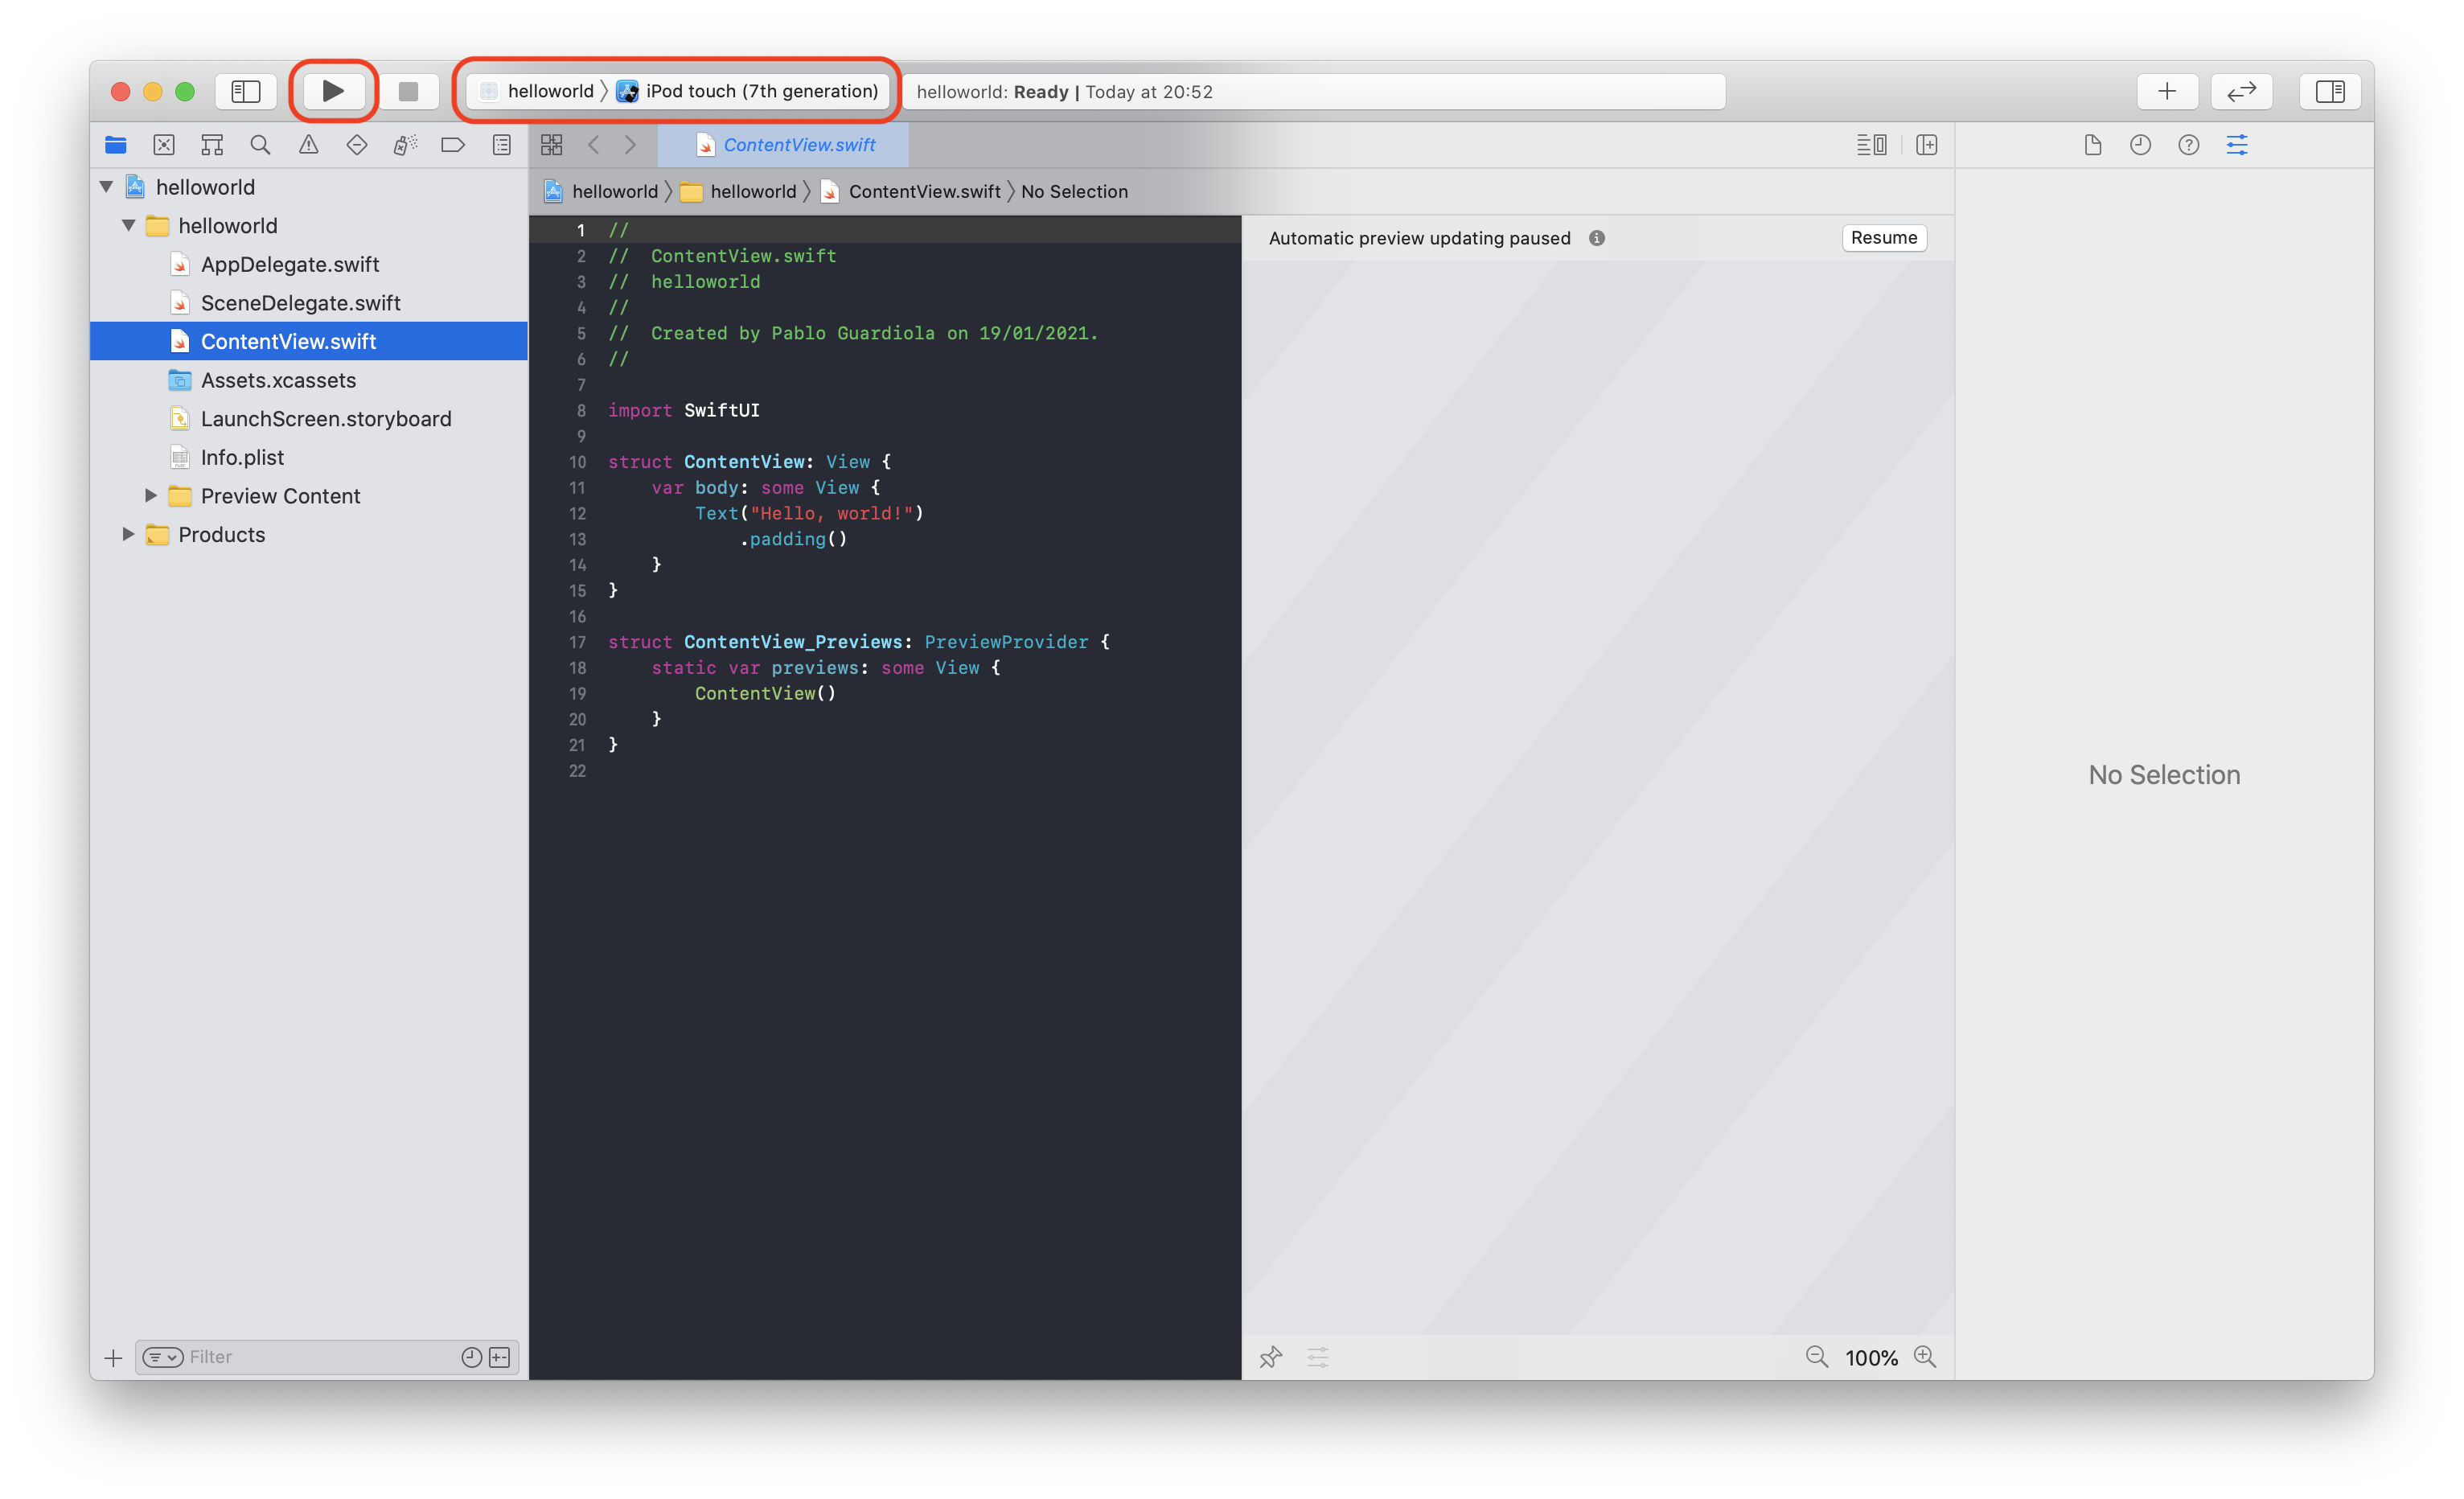Click No Selection in the jump bar
Viewport: 2464px width, 1499px height.
[x=1074, y=191]
